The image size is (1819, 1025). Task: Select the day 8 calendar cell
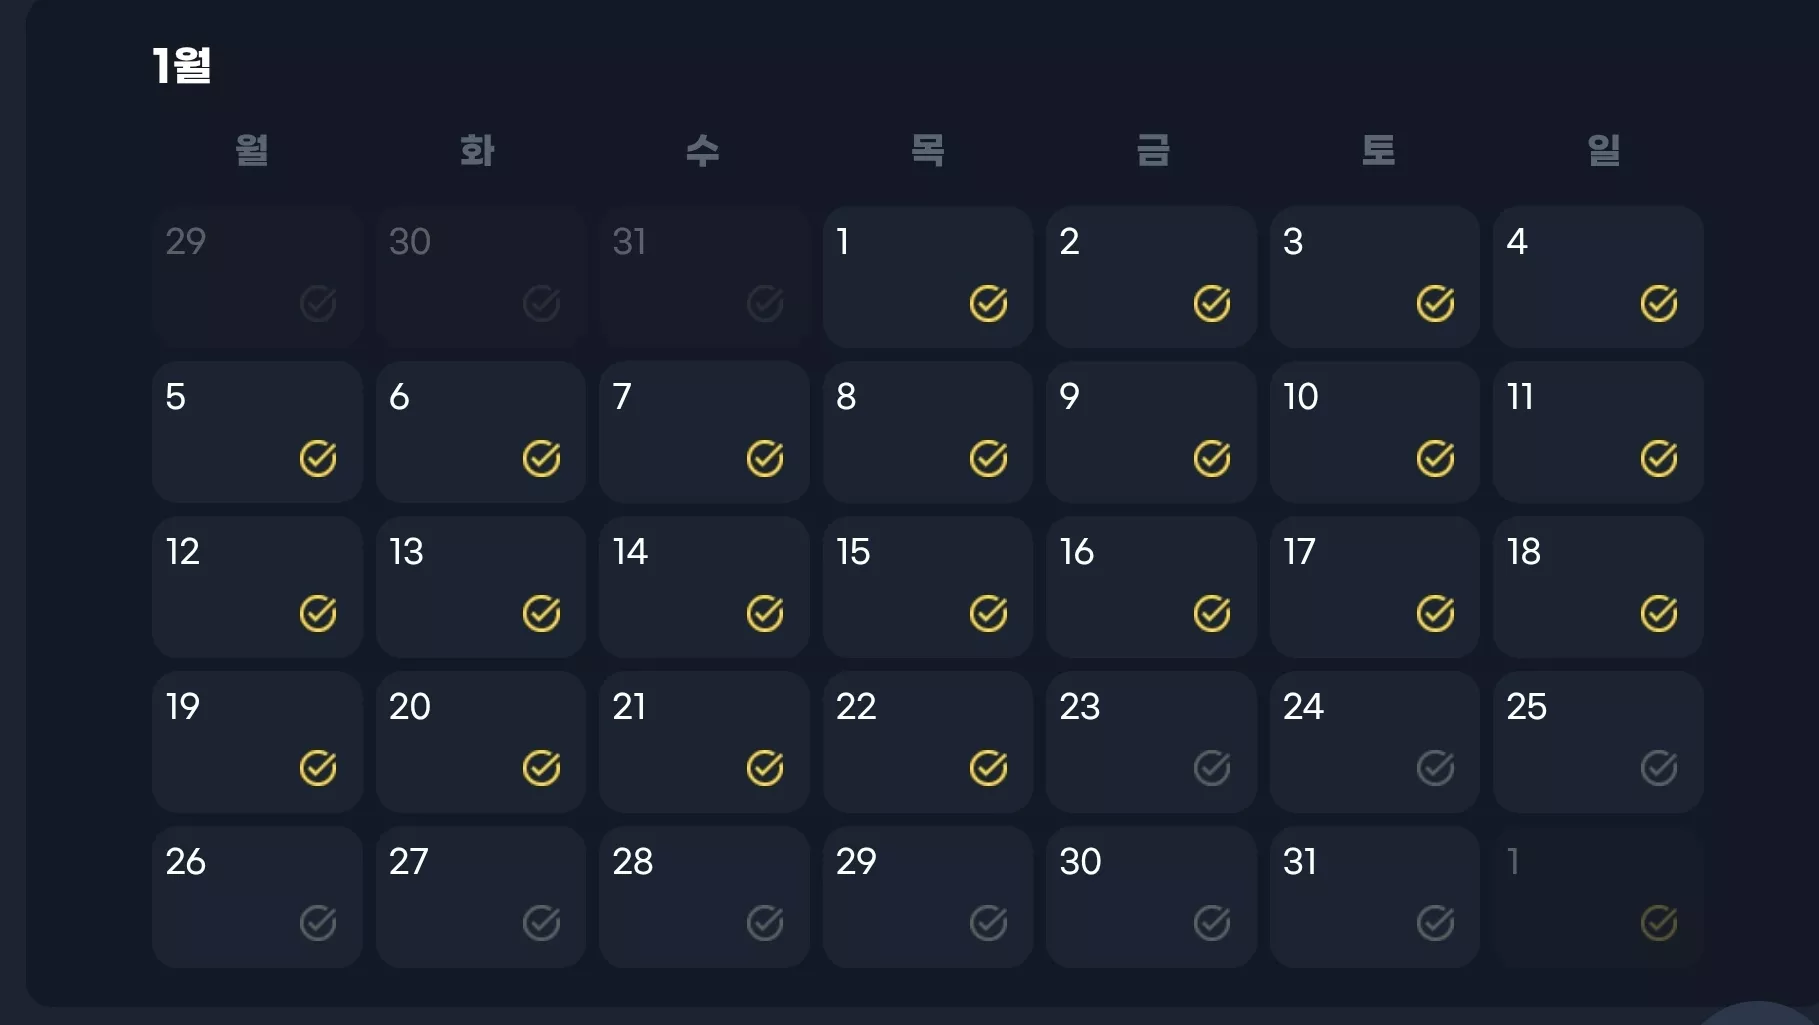click(x=928, y=432)
